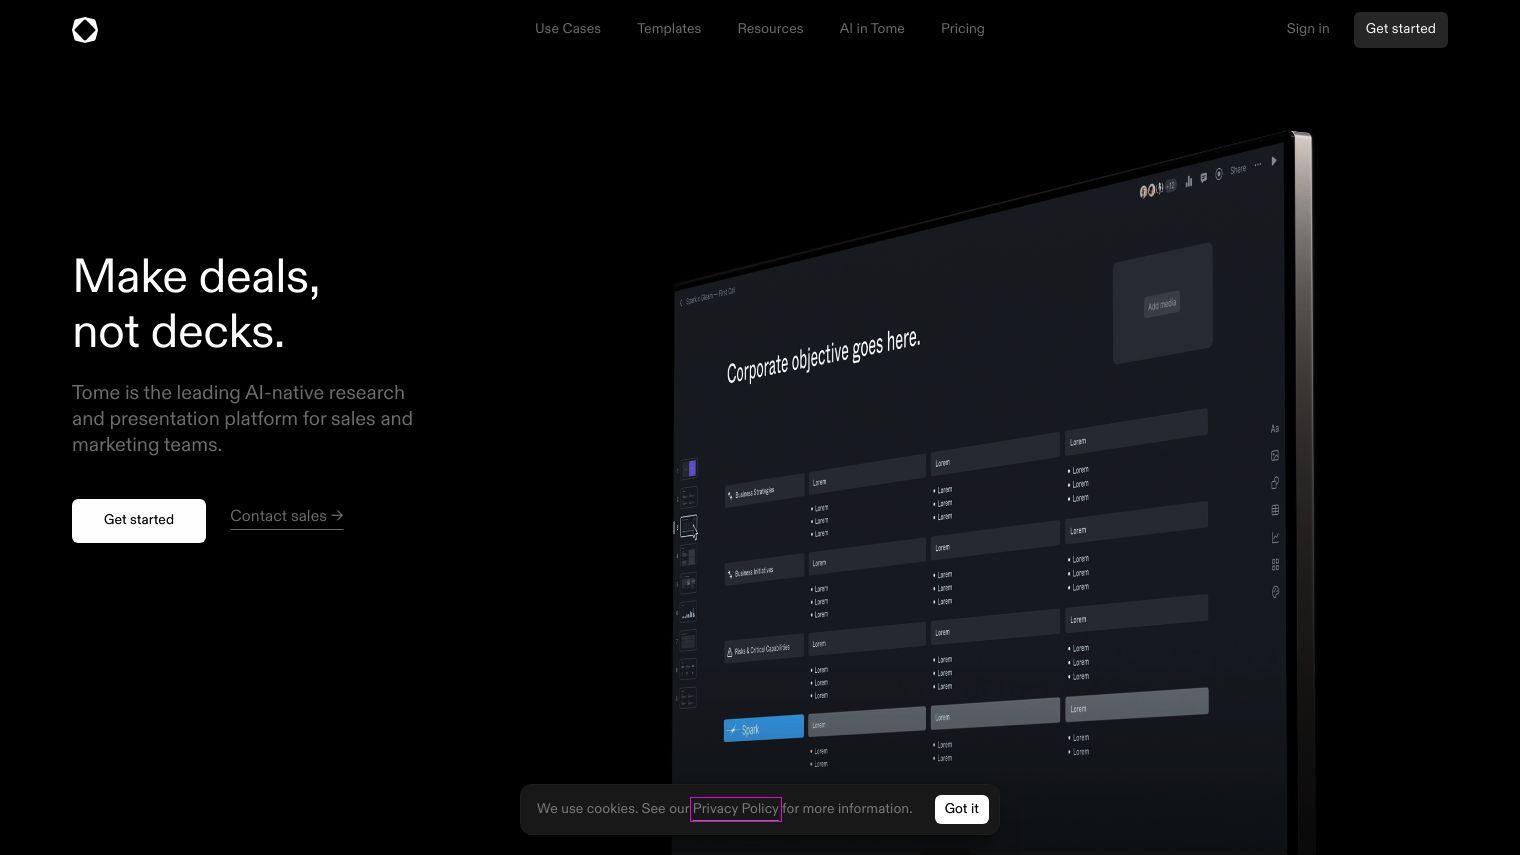Select the theme palette tool in mockup

(x=1275, y=592)
